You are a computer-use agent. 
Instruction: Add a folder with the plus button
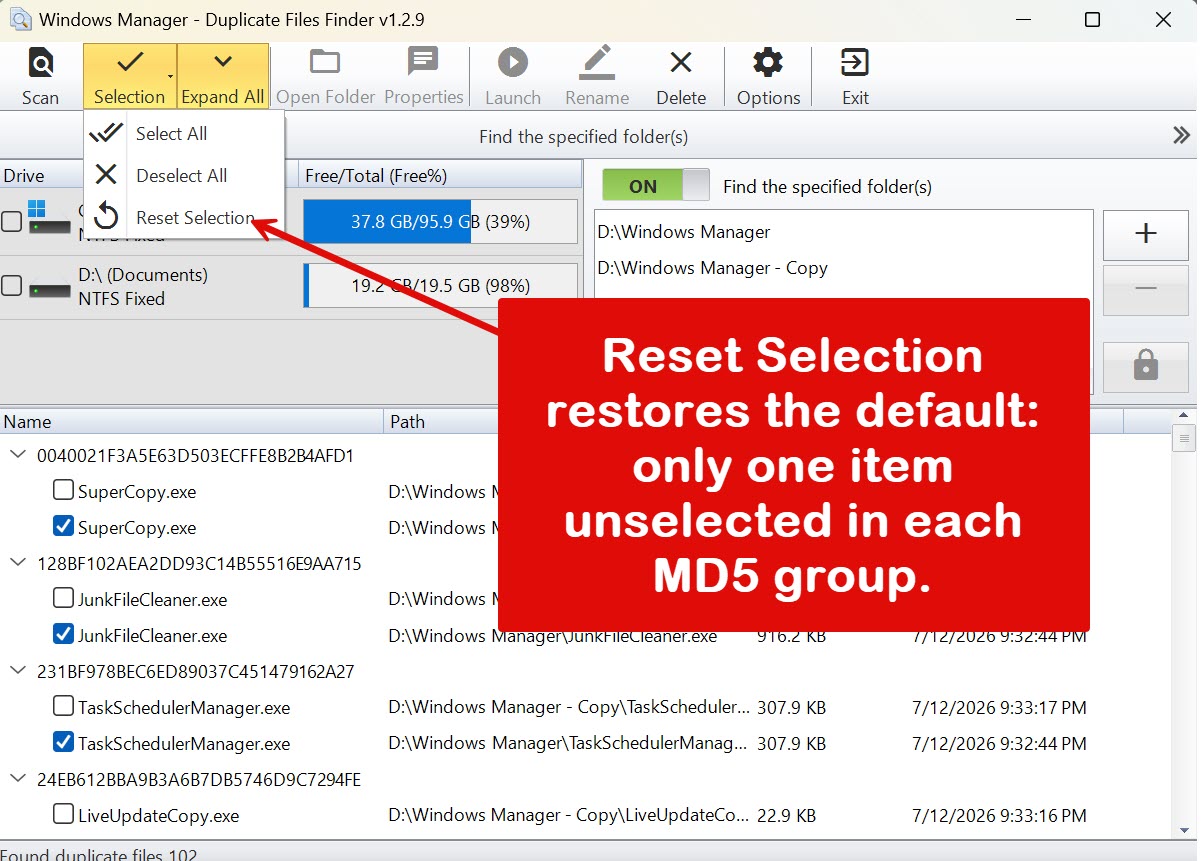tap(1146, 234)
